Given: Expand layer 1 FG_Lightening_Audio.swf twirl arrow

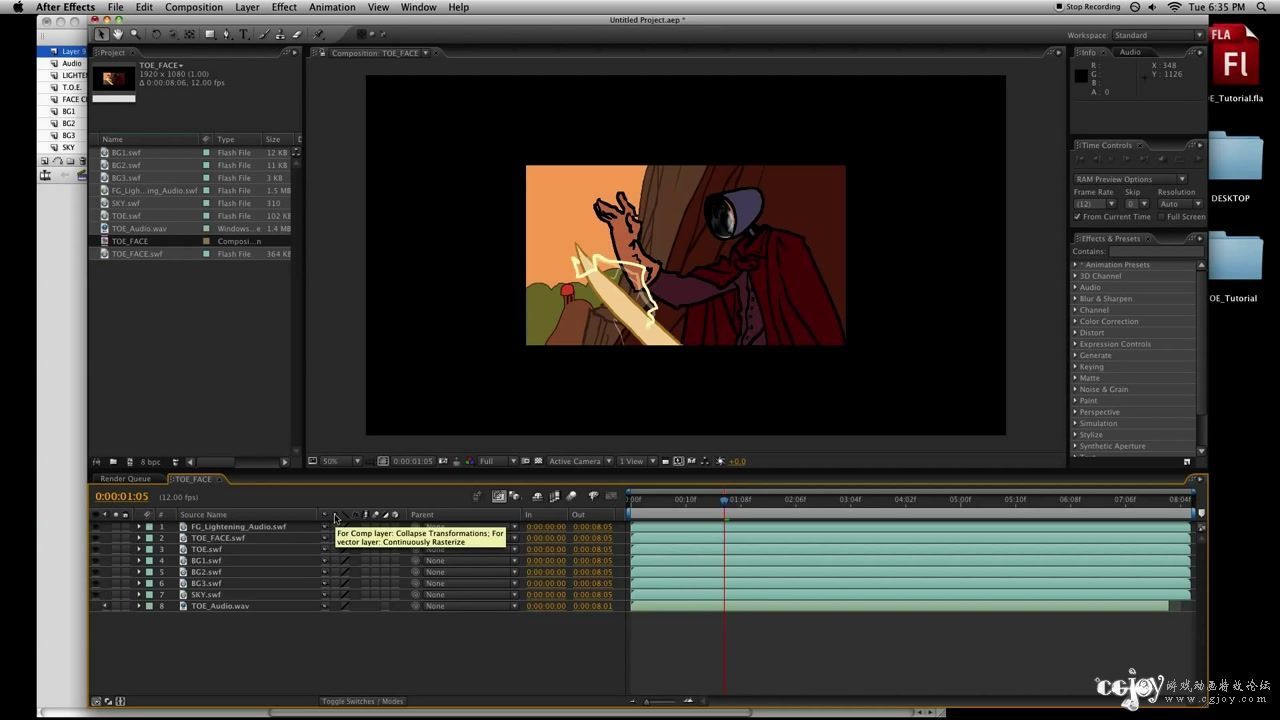Looking at the screenshot, I should pos(139,526).
